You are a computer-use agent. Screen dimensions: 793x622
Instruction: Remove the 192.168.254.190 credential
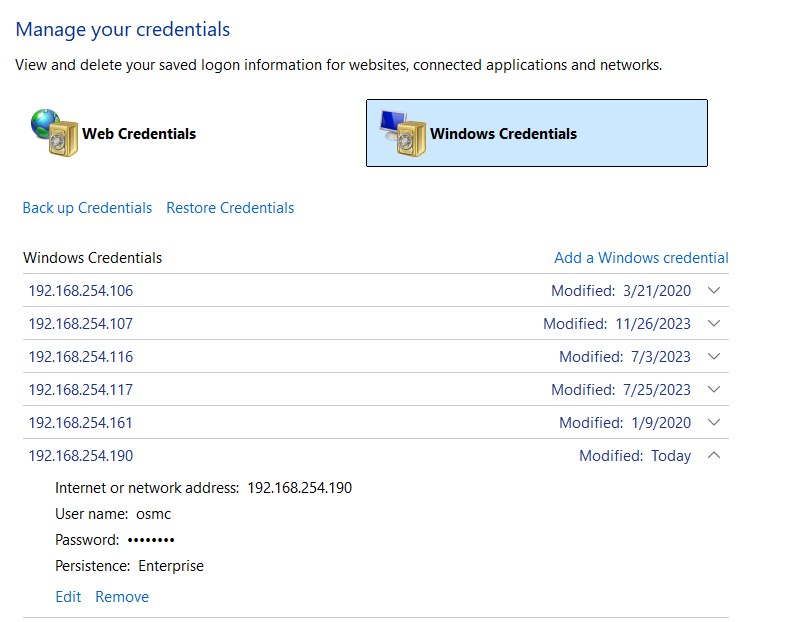tap(122, 597)
